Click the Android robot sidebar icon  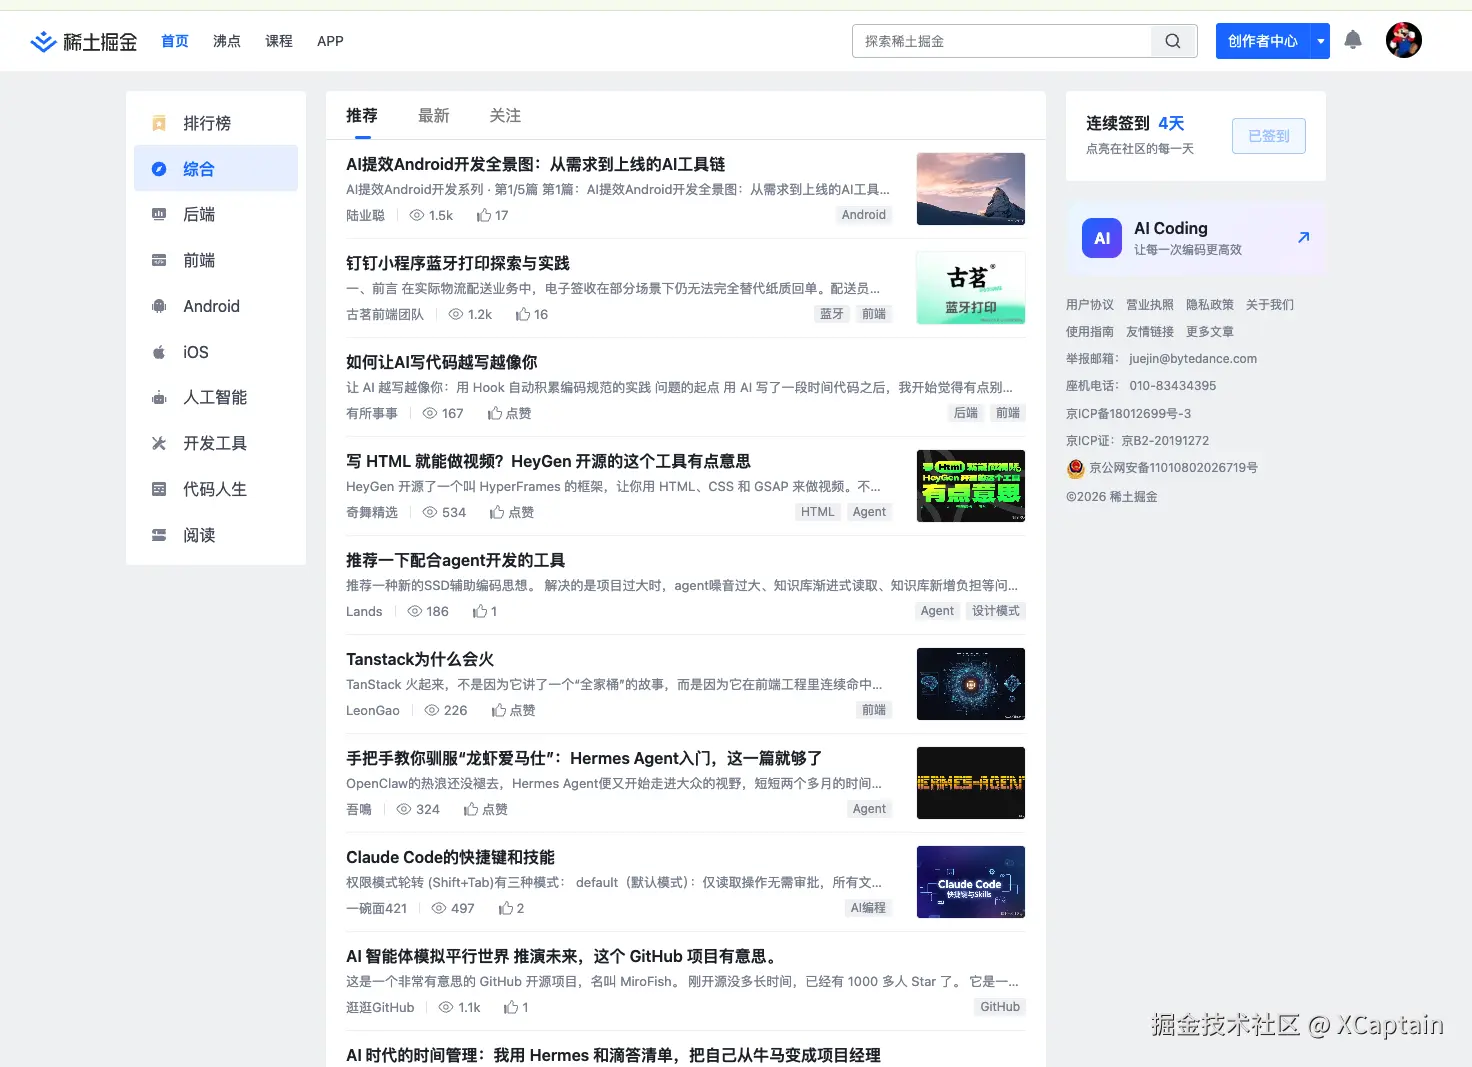tap(159, 306)
